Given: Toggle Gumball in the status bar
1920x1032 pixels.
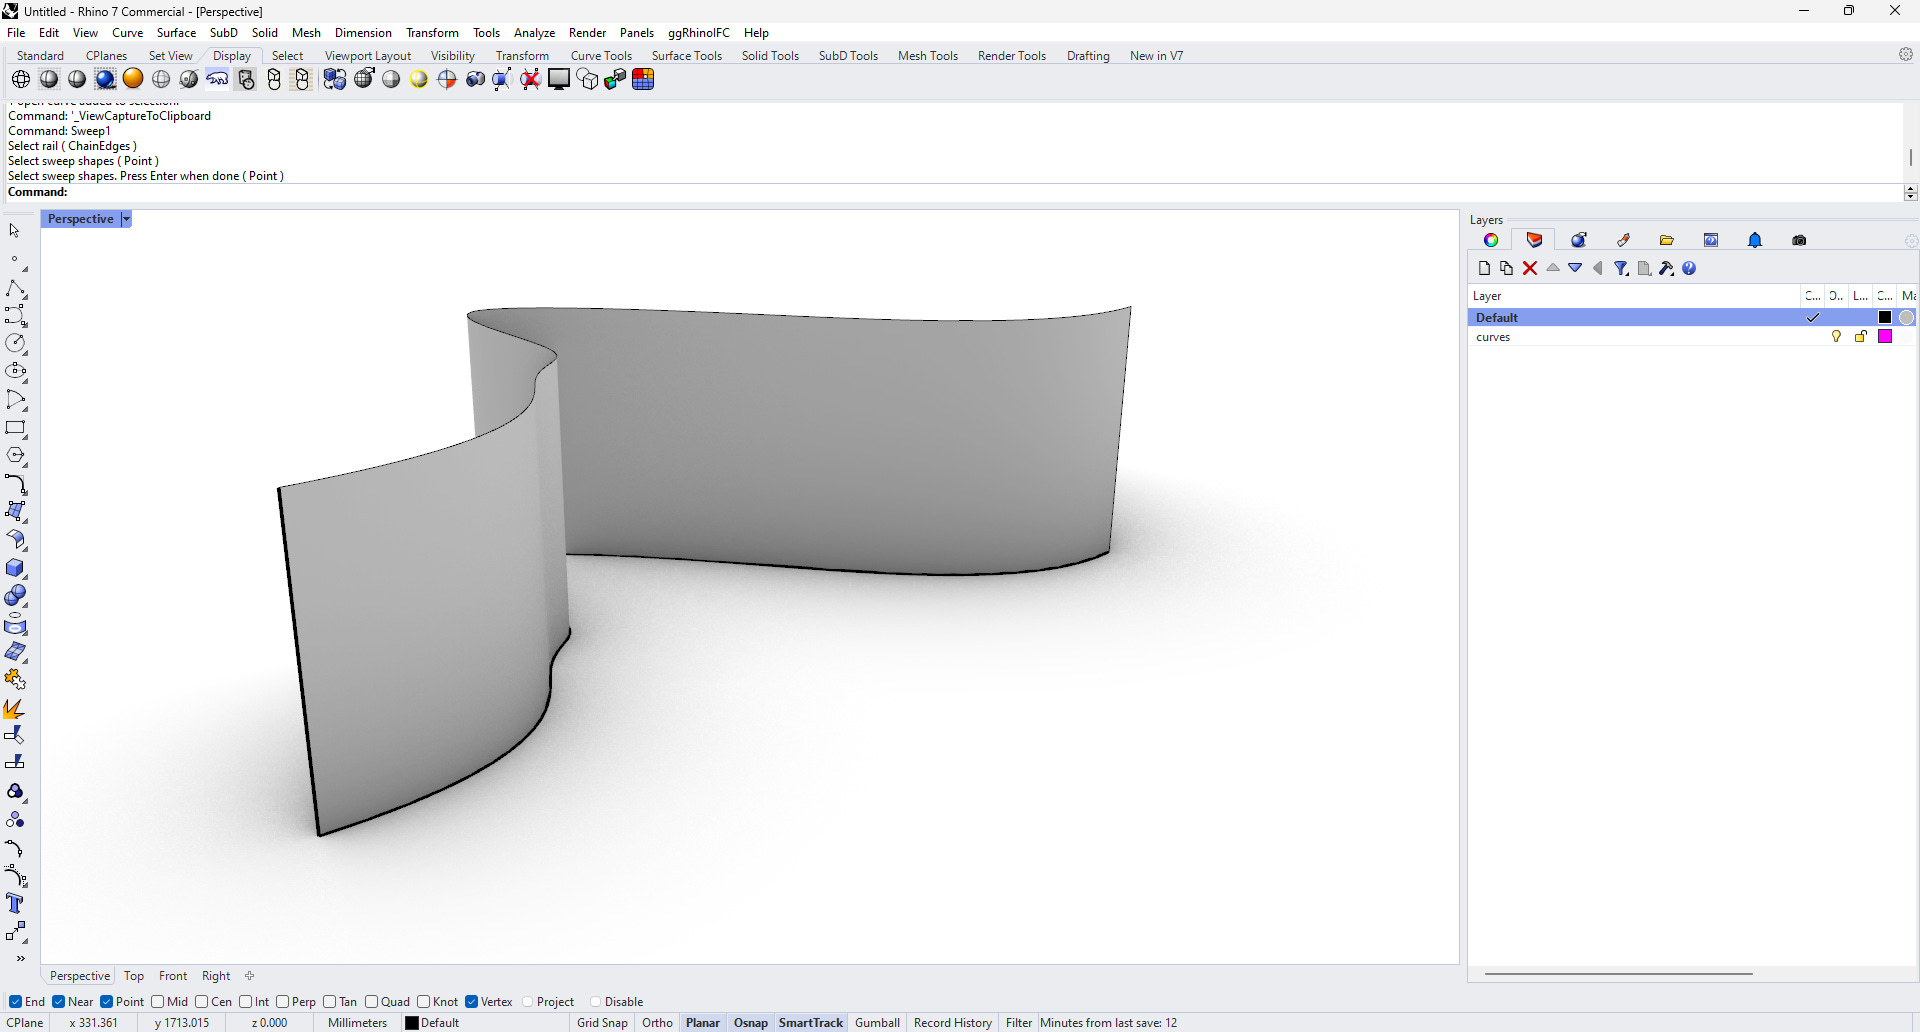Looking at the screenshot, I should click(877, 1023).
